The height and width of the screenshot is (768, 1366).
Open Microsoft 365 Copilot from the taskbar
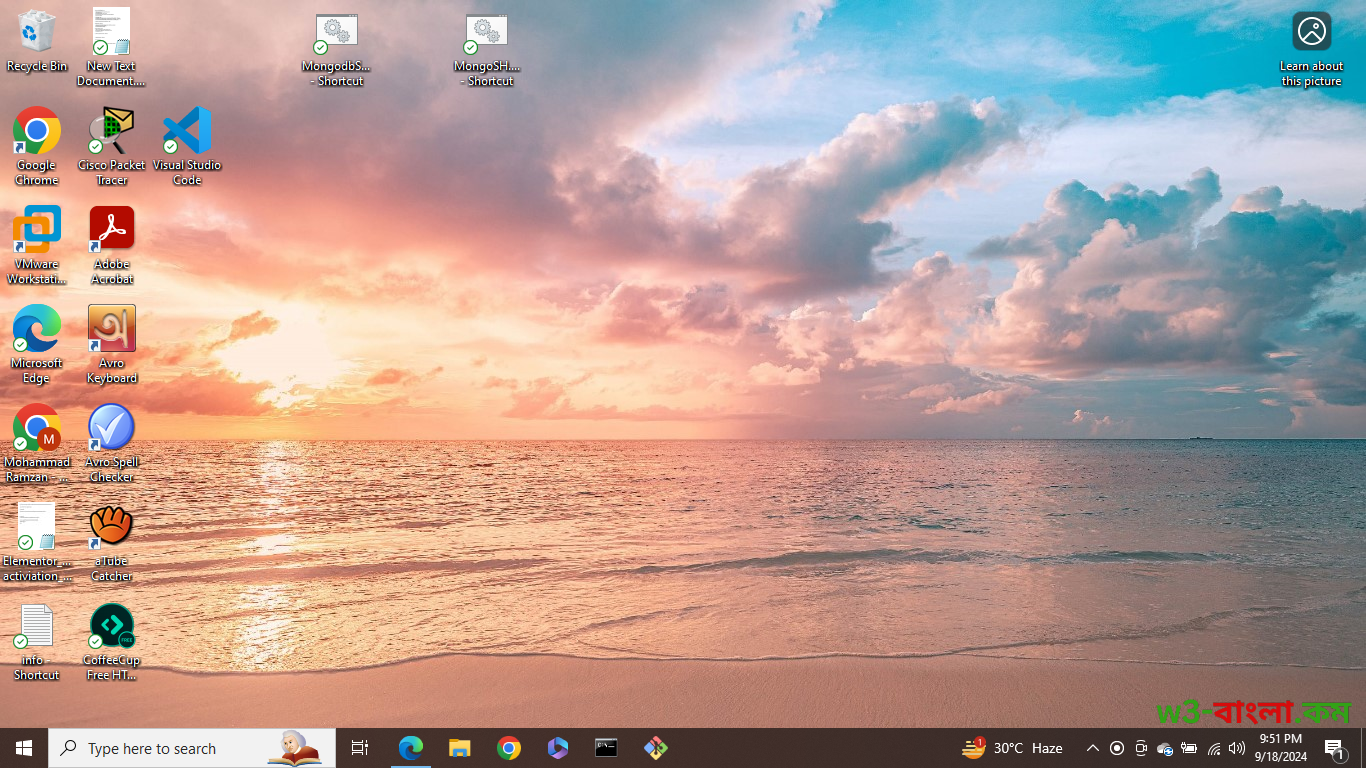(x=558, y=748)
